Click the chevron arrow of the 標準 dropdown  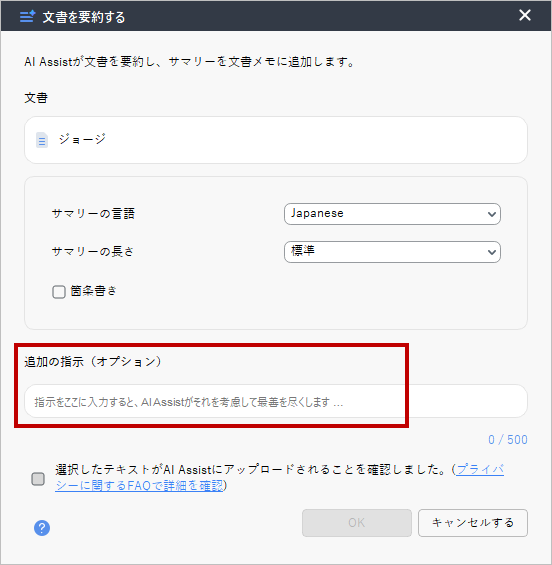click(491, 252)
